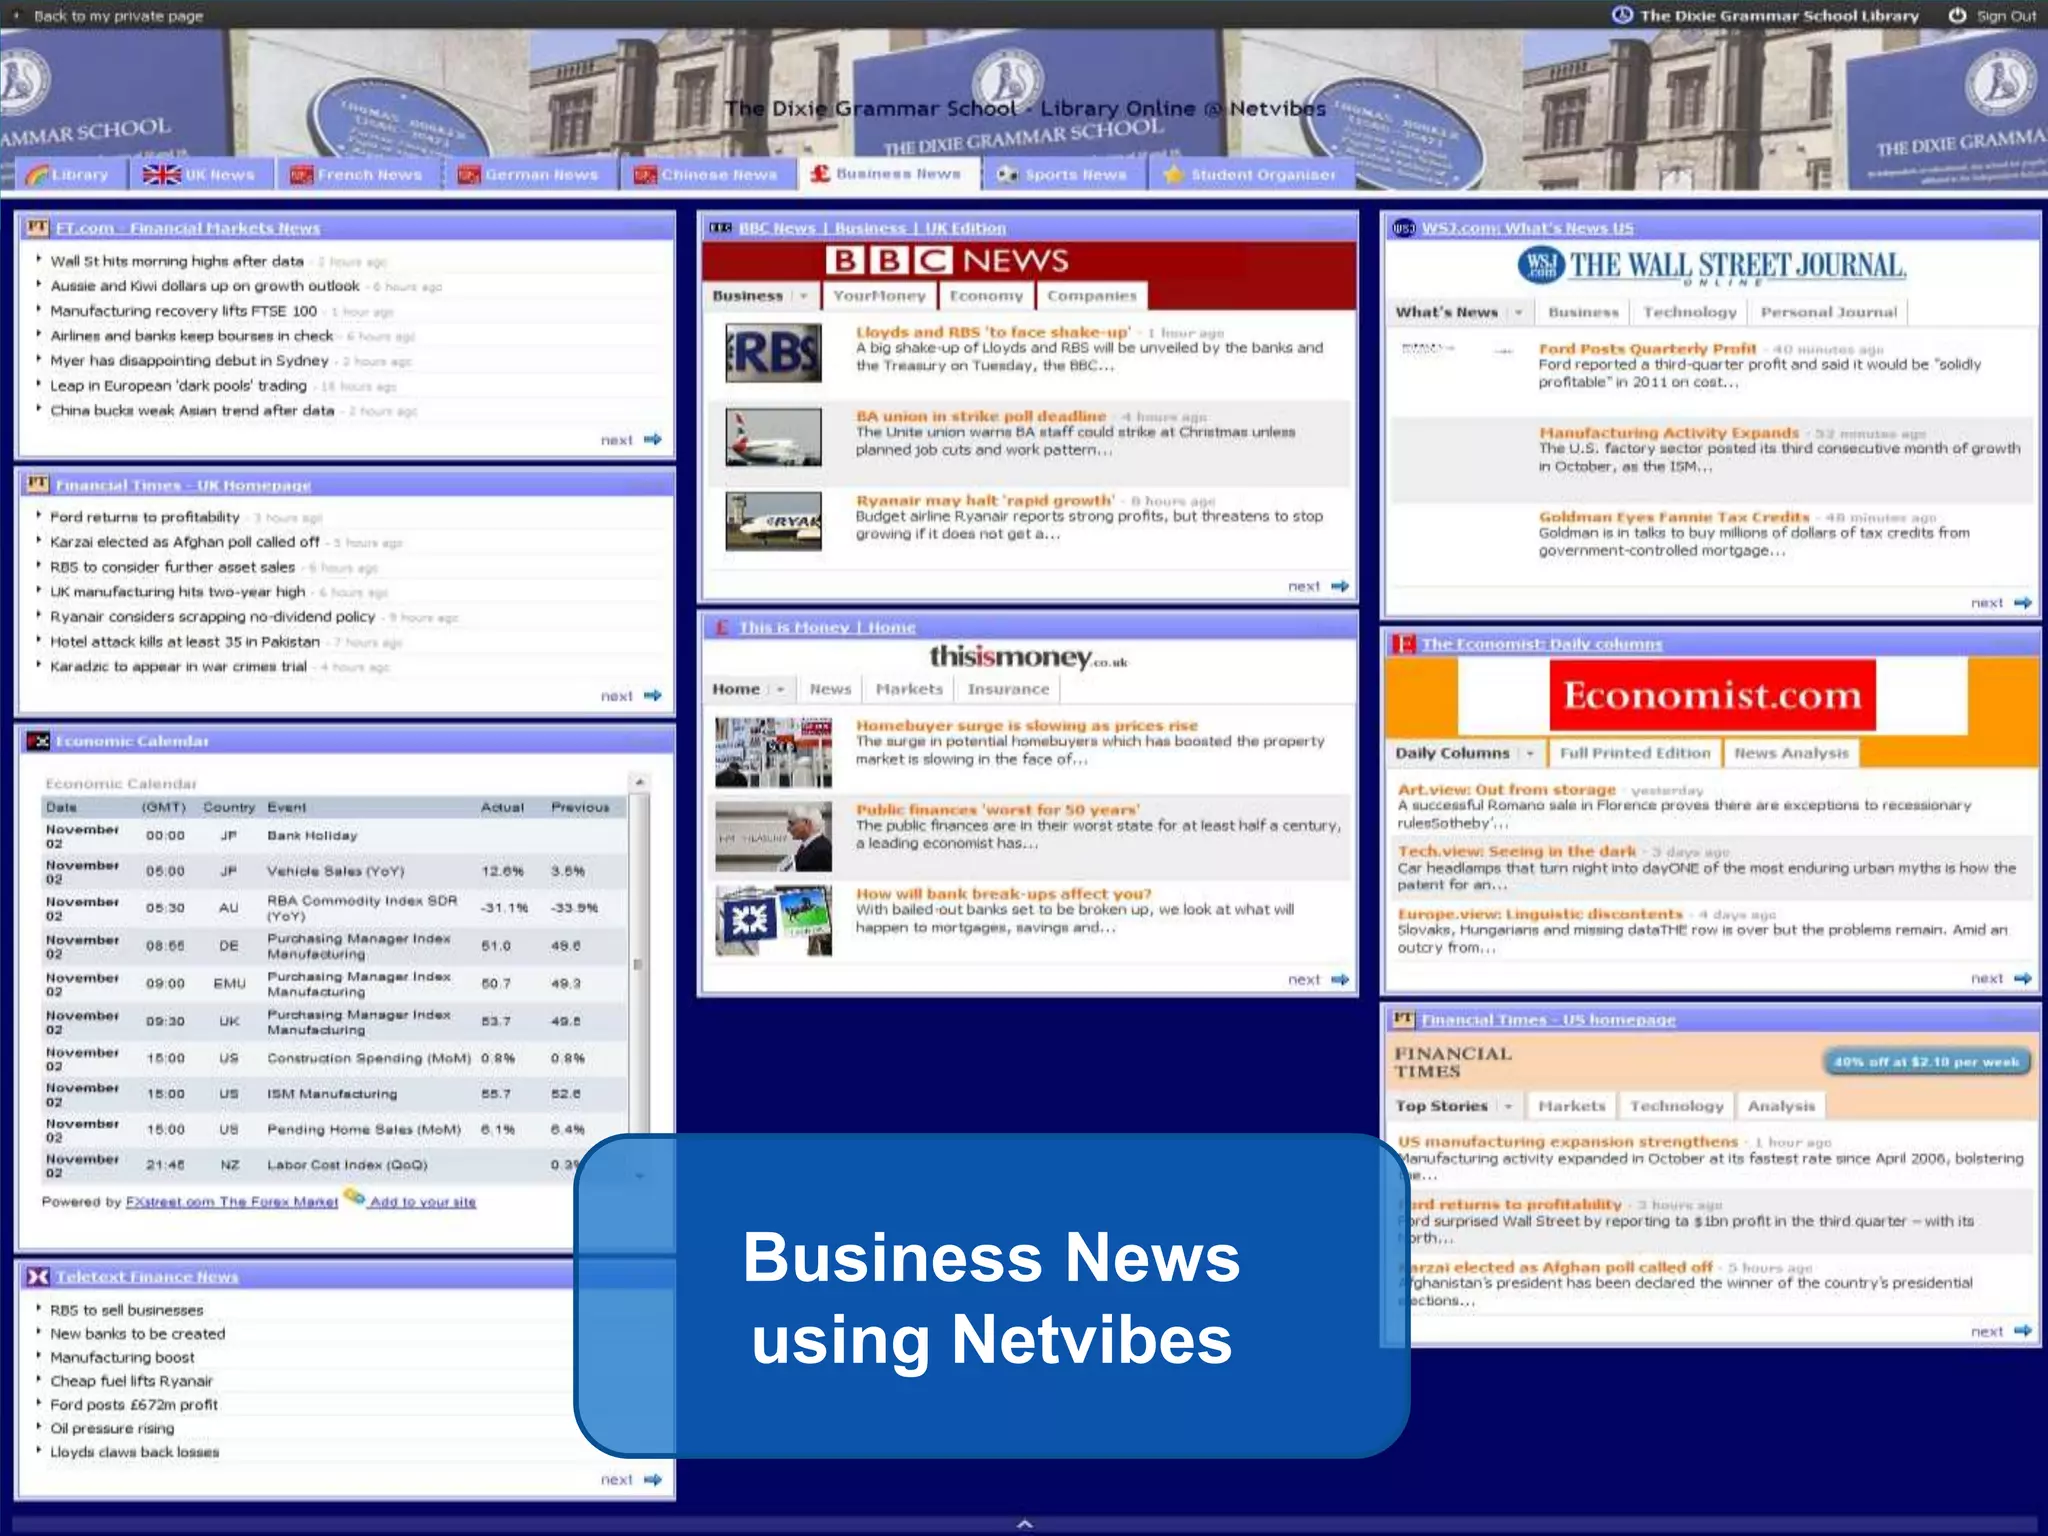Screen dimensions: 2048x1536
Task: Open Personal Journal tab in WSJ widget
Action: point(1828,312)
